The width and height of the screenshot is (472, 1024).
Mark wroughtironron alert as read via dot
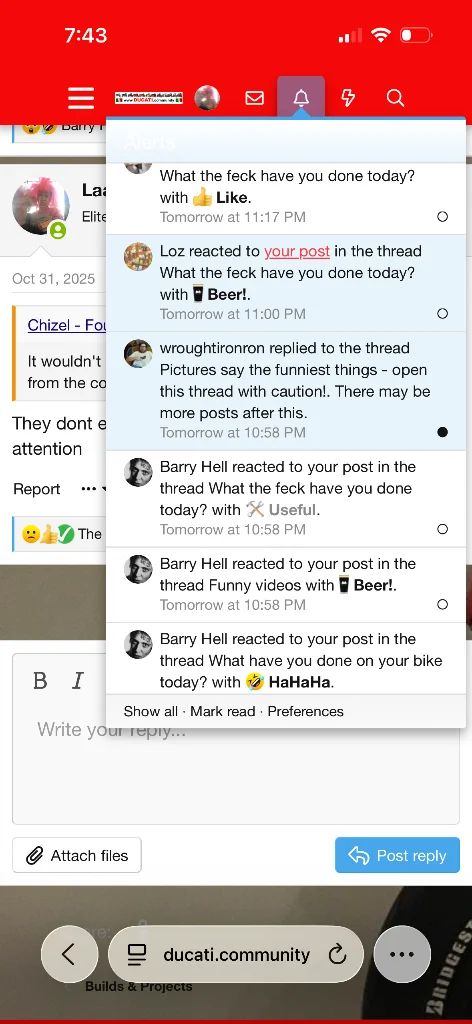click(x=443, y=432)
